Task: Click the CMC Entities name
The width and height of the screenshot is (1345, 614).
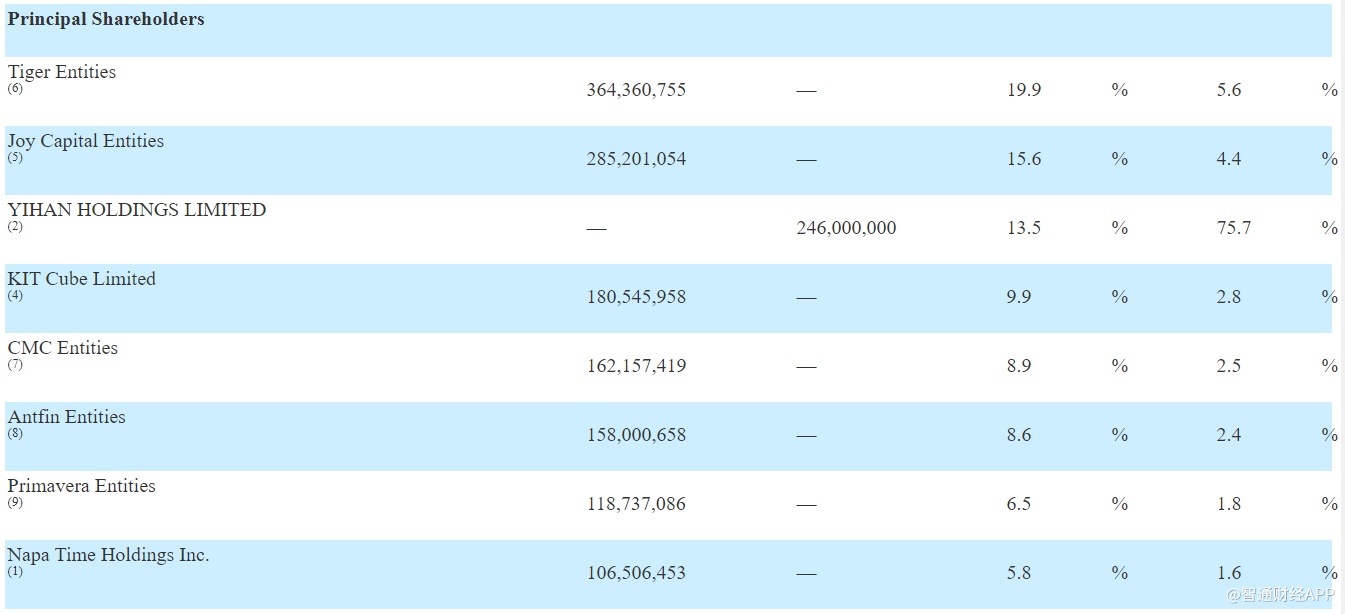Action: [x=63, y=348]
